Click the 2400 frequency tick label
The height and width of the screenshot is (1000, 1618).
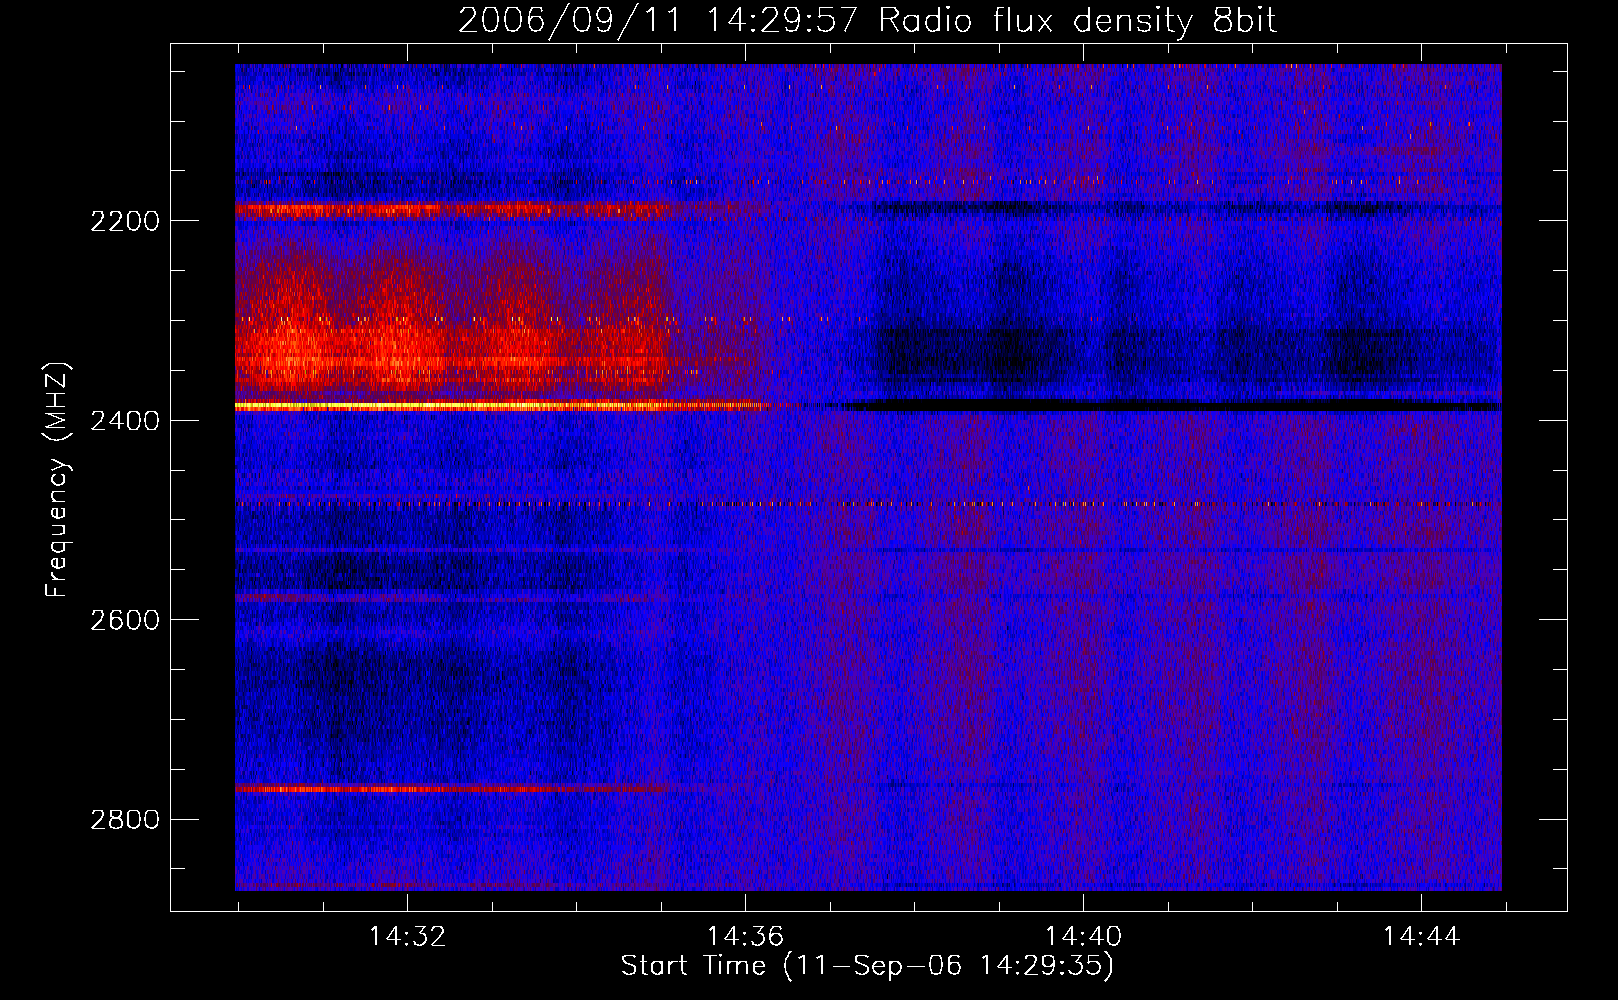[x=125, y=421]
